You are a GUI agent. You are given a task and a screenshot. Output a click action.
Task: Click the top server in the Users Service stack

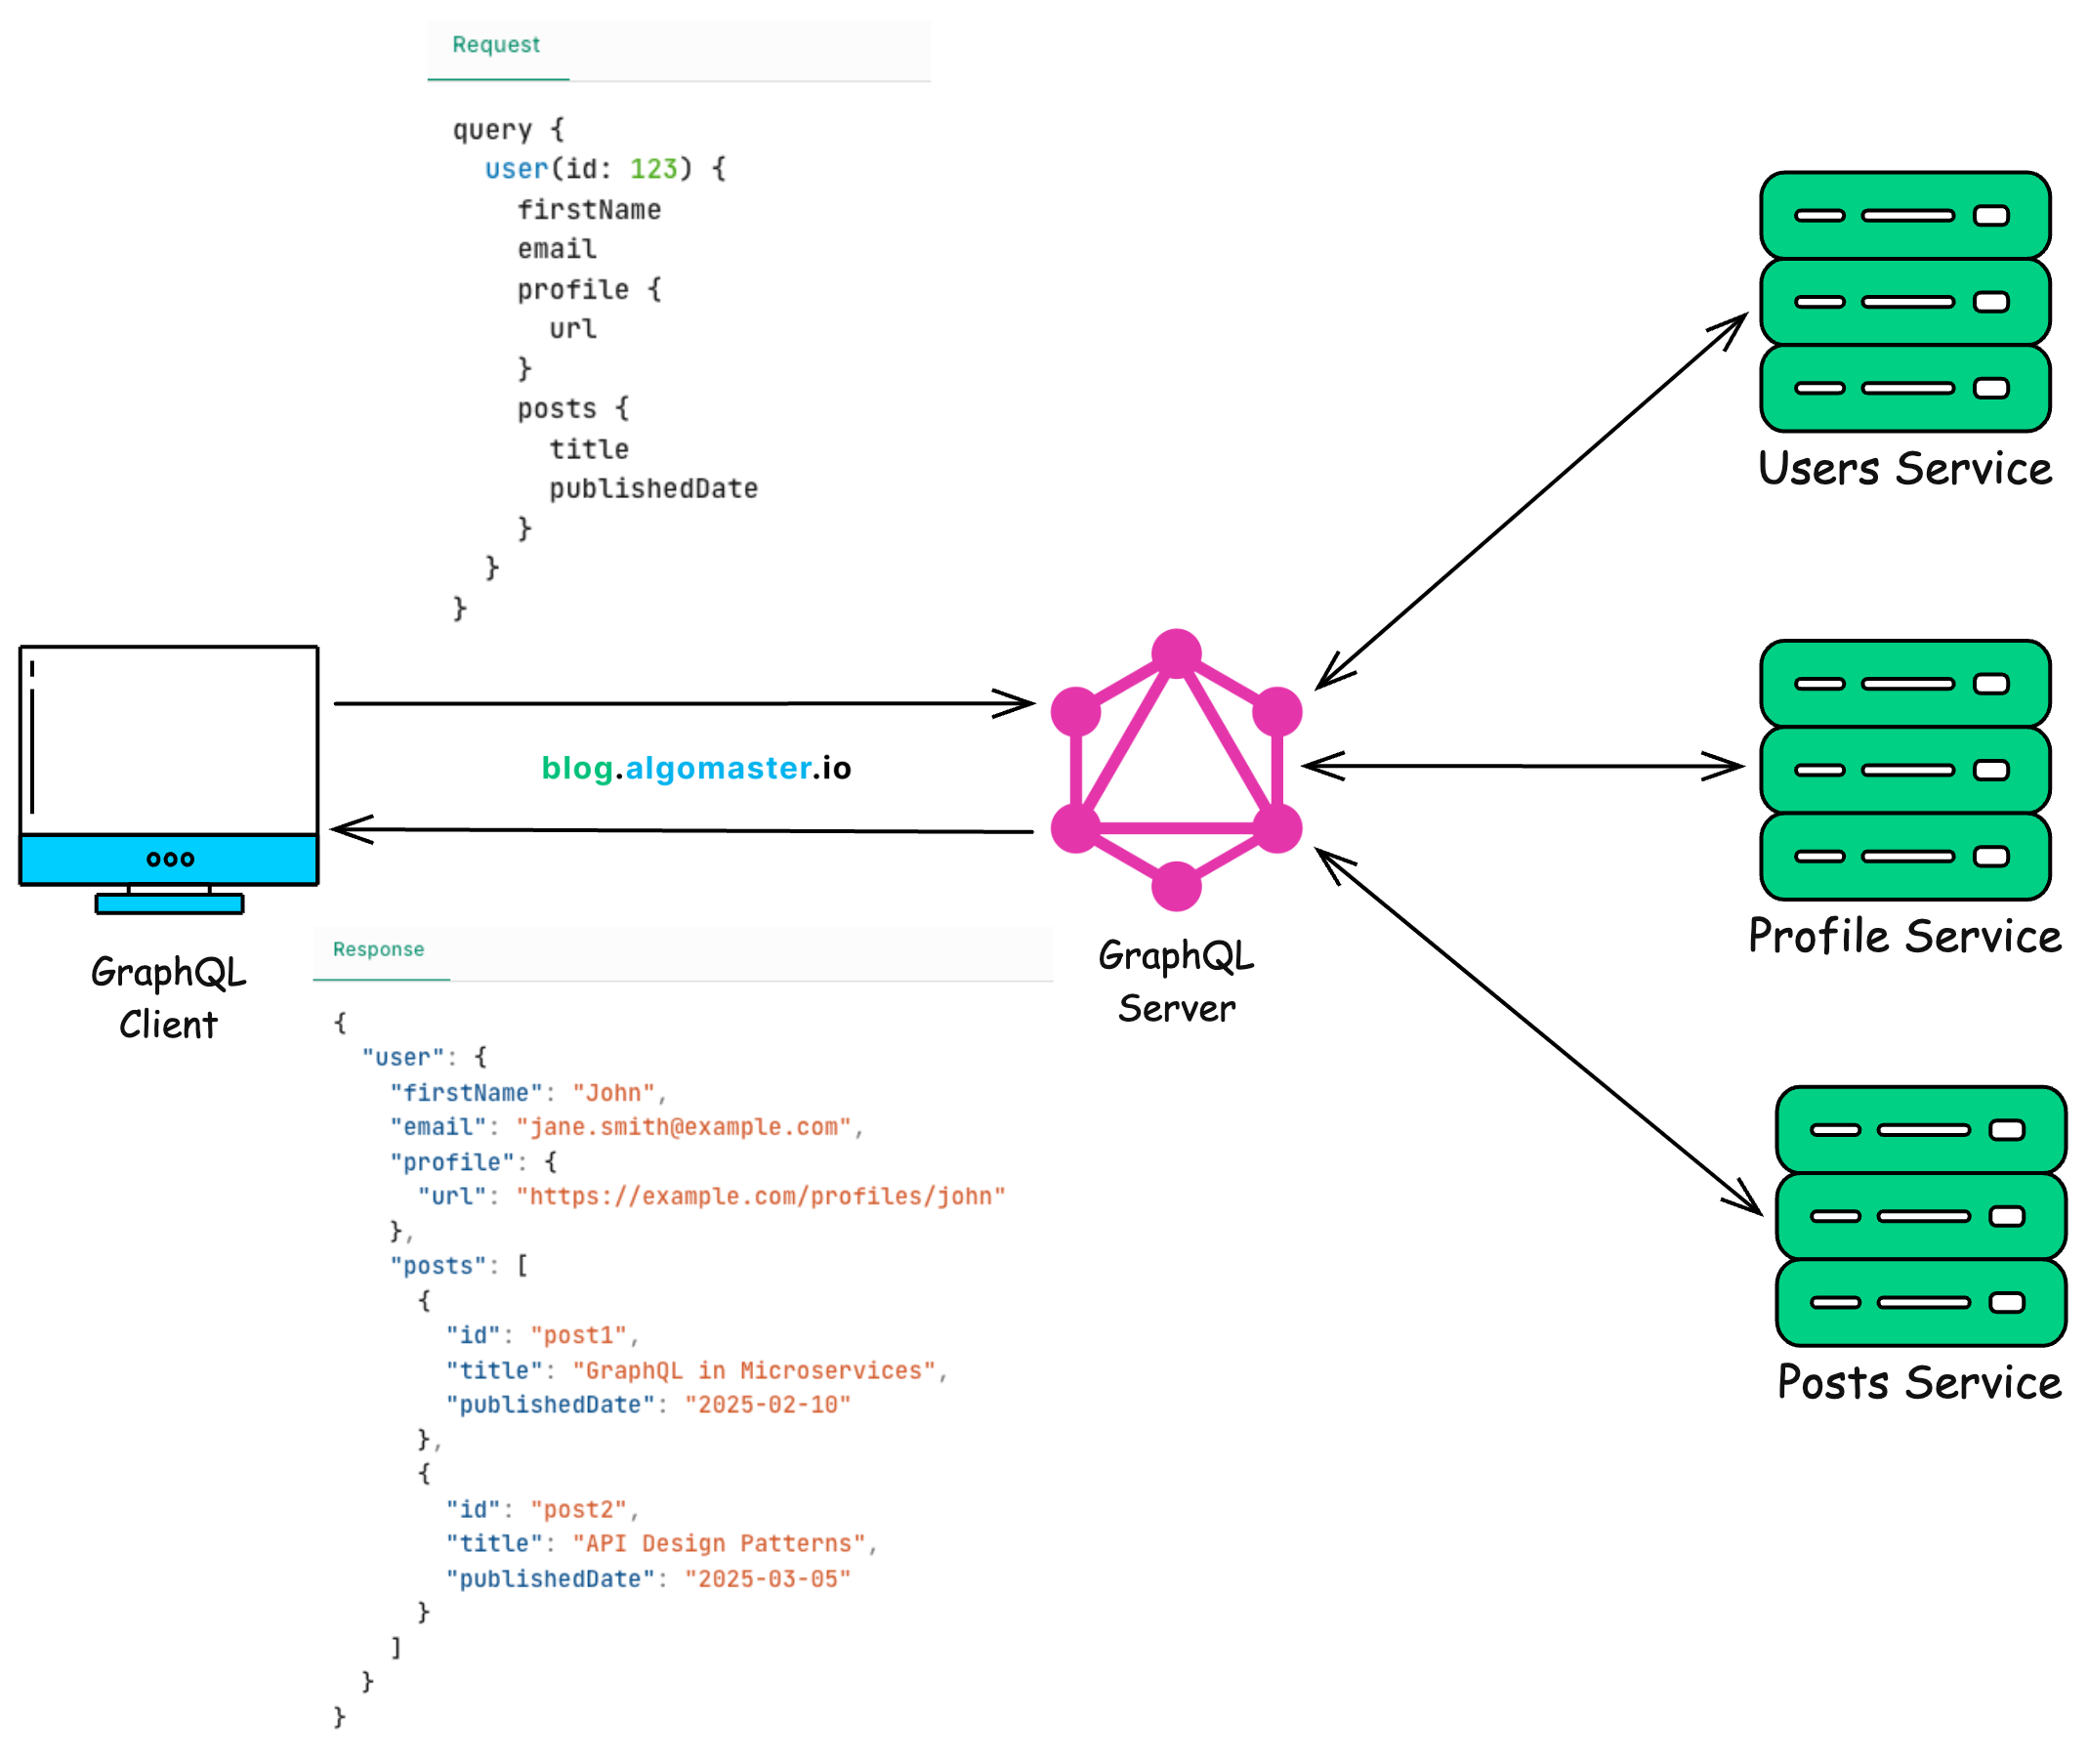1905,213
